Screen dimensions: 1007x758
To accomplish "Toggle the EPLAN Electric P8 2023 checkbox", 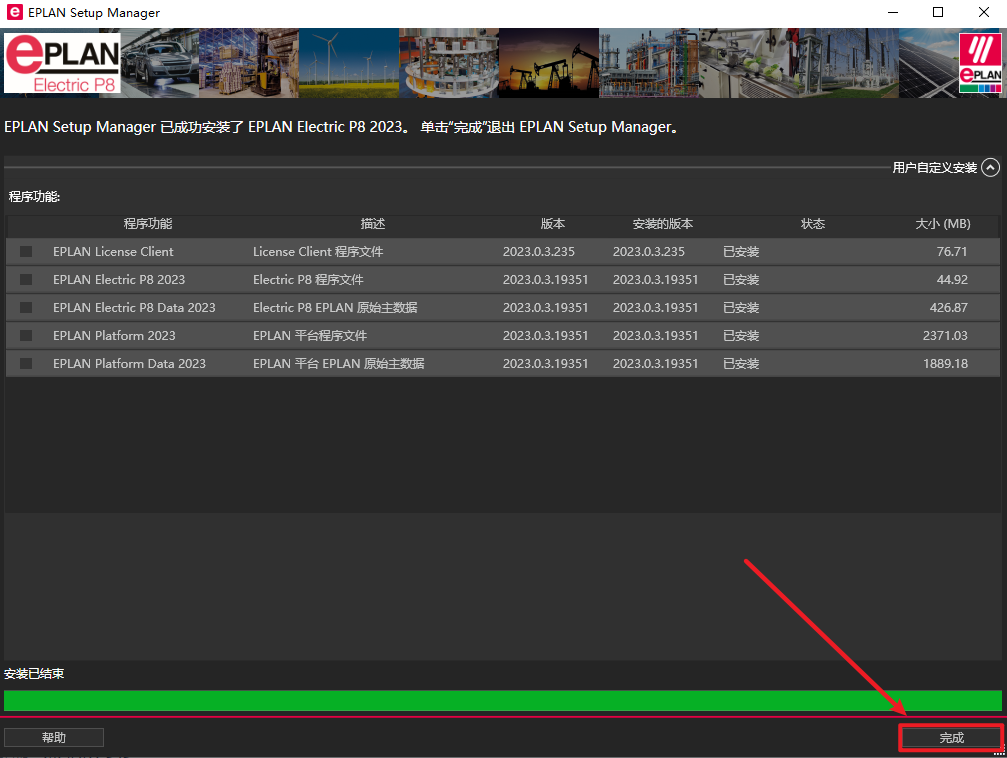I will coord(26,280).
